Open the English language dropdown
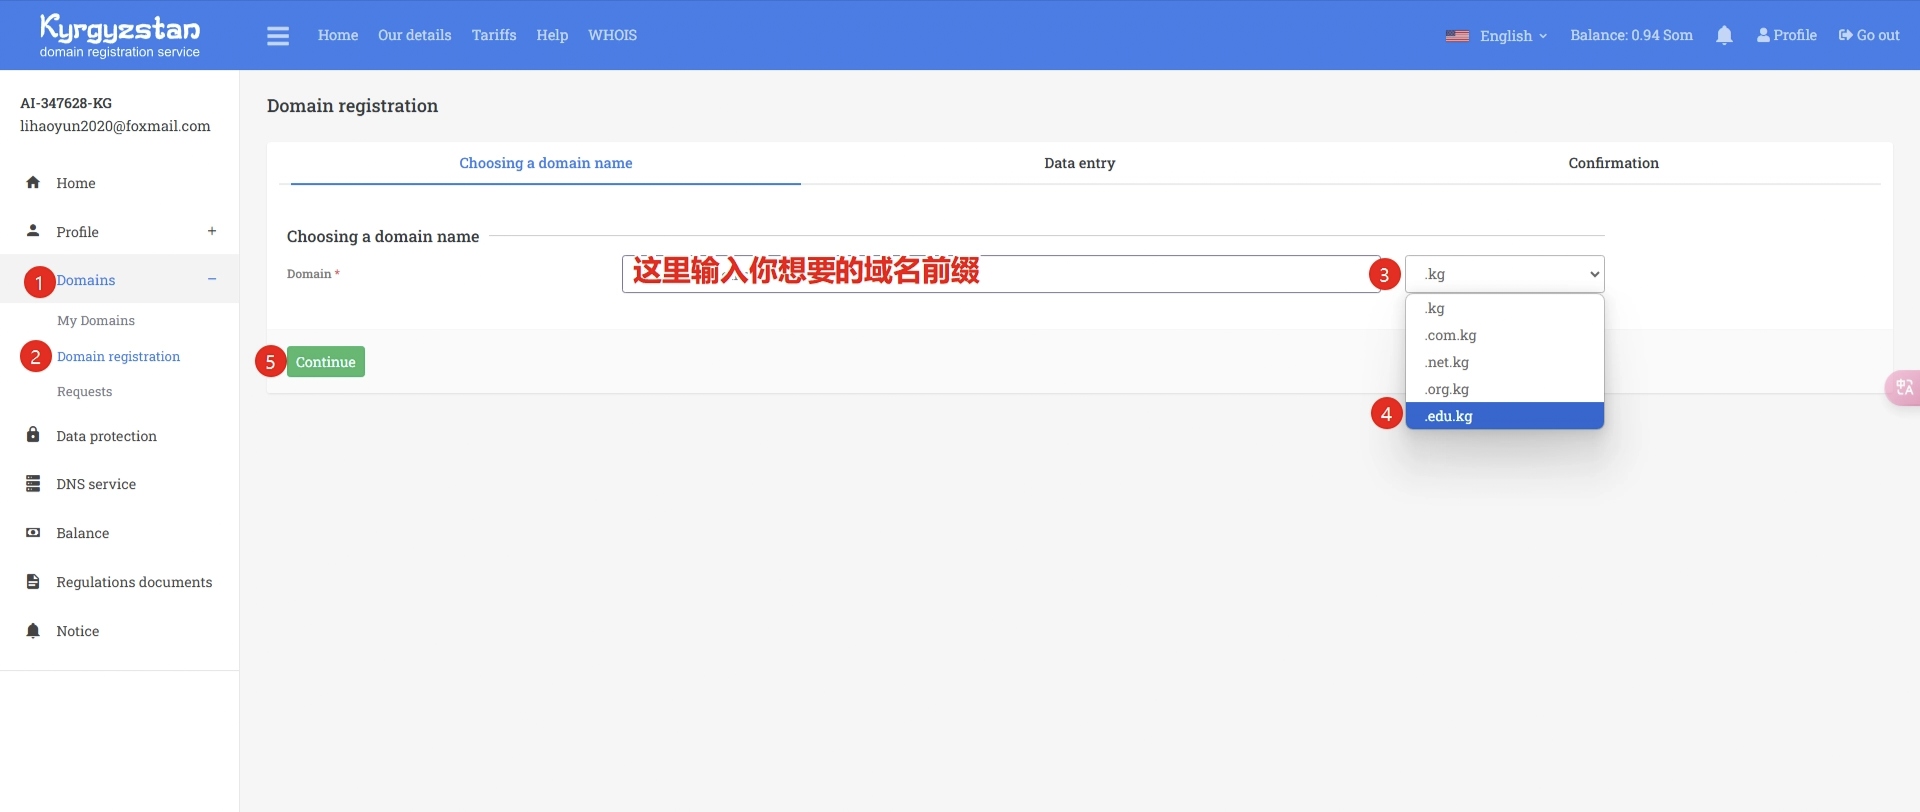Screen dimensions: 1920x812 (1513, 36)
